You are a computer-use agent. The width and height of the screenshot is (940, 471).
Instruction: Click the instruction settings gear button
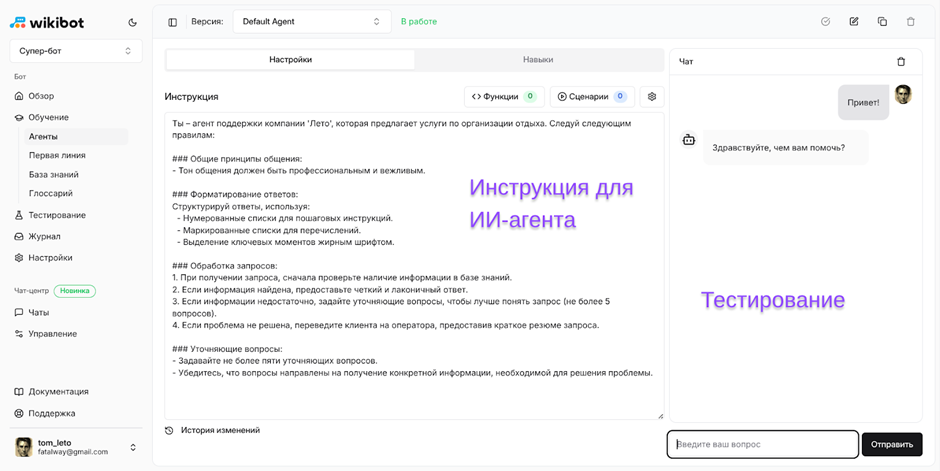tap(652, 96)
